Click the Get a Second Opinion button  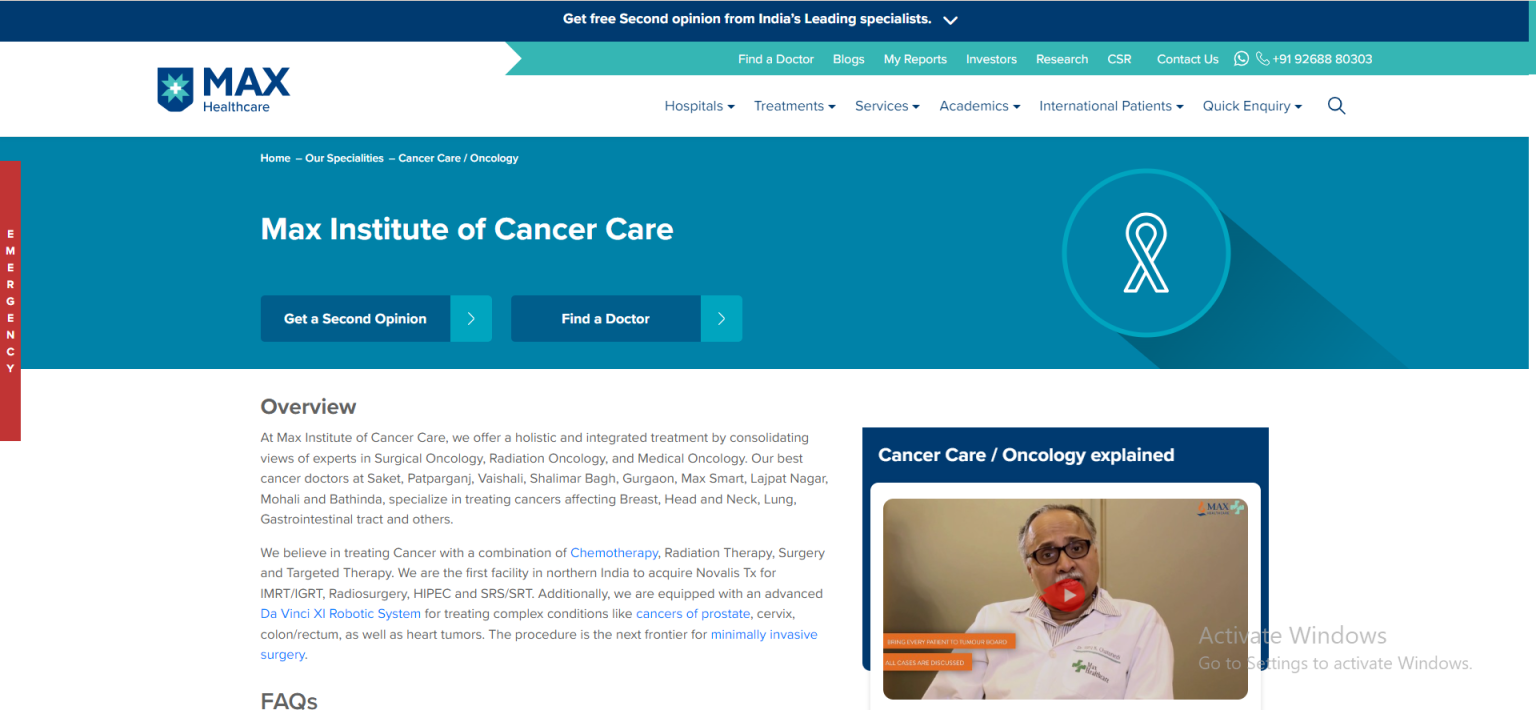tap(355, 318)
